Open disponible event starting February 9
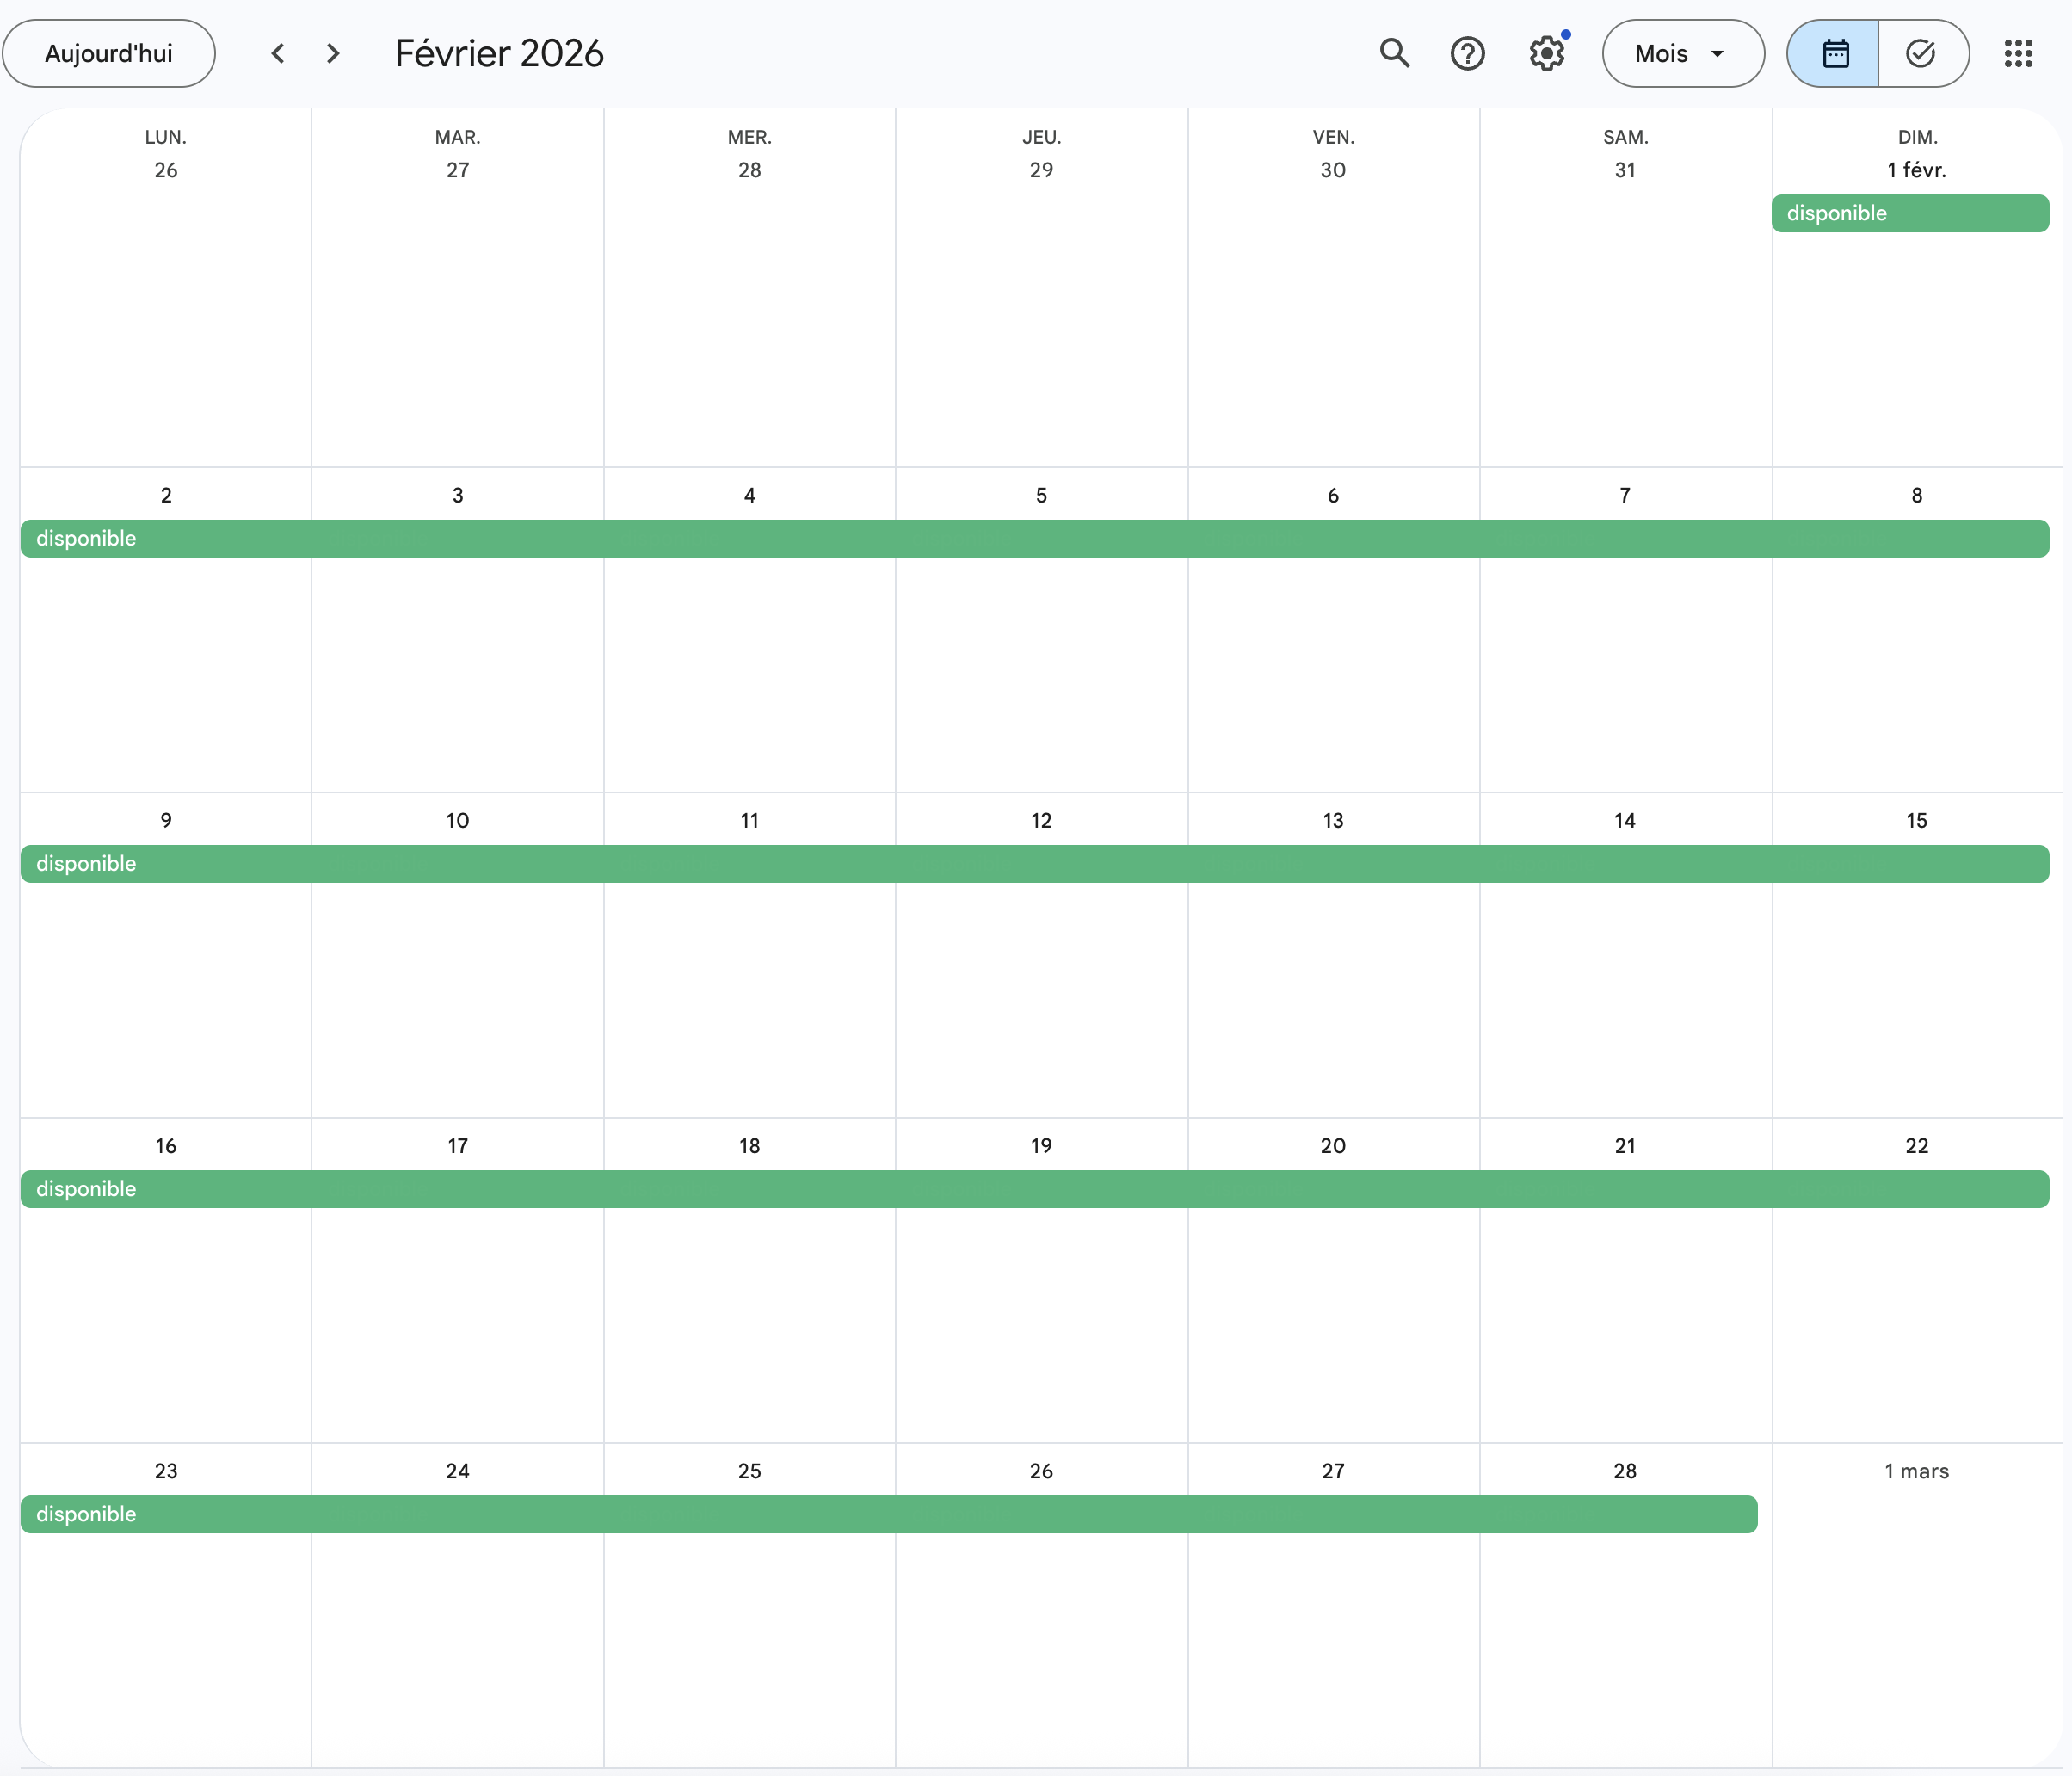Viewport: 2072px width, 1776px height. click(1033, 863)
